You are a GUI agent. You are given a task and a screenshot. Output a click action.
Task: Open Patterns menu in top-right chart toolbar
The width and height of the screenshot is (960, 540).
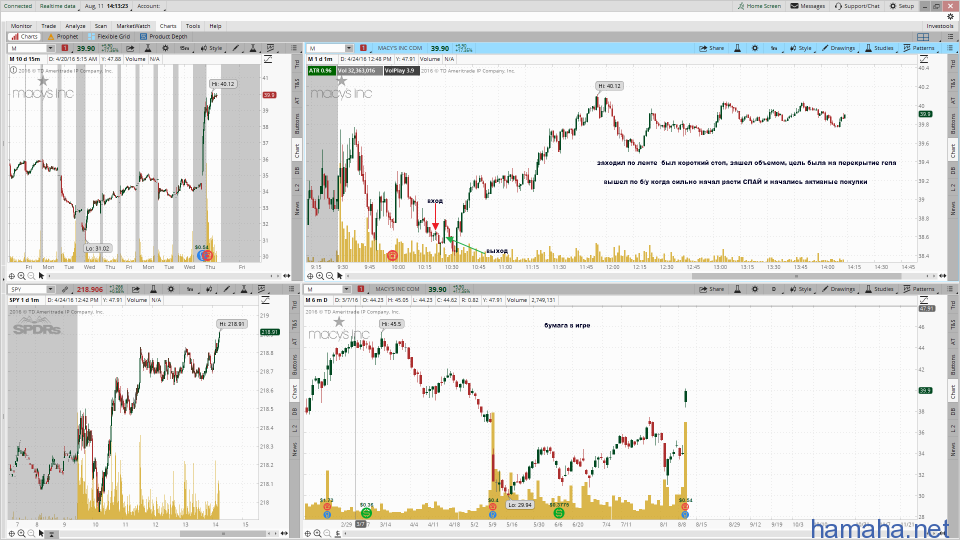(919, 48)
